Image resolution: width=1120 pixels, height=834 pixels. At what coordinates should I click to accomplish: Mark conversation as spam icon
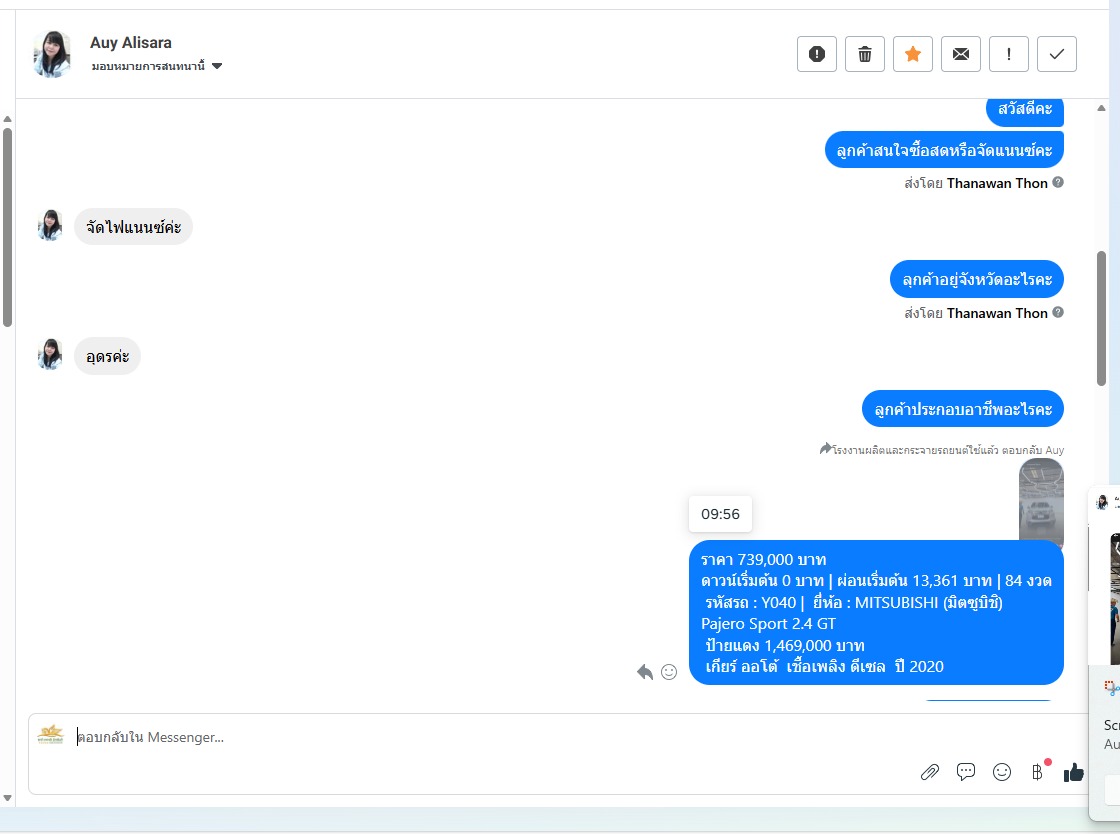click(x=816, y=54)
